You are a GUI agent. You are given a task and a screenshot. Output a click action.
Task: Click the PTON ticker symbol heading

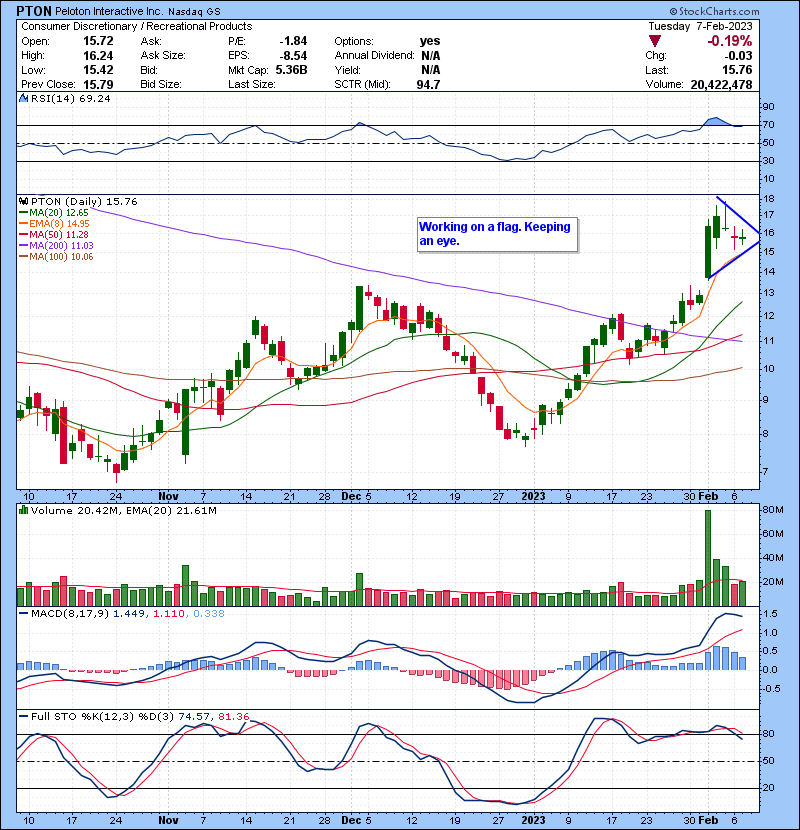click(34, 11)
